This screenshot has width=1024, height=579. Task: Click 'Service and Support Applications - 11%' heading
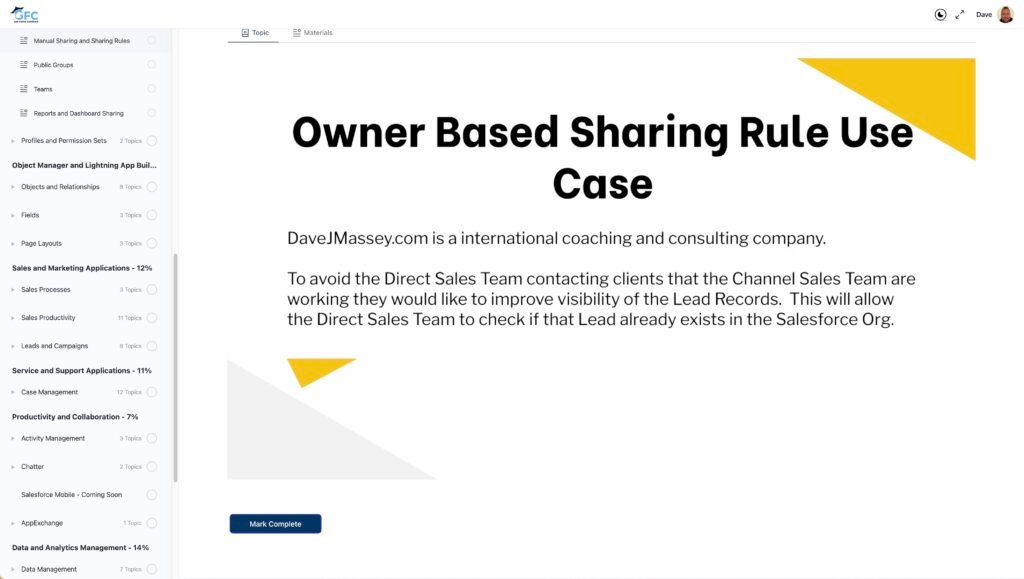pyautogui.click(x=82, y=370)
